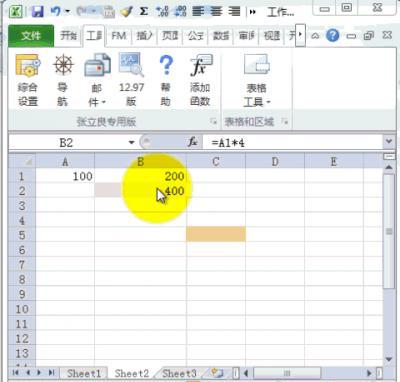Screen dimensions: 400x382
Task: Click the blue Help icon in ribbon bar
Action: coord(332,35)
